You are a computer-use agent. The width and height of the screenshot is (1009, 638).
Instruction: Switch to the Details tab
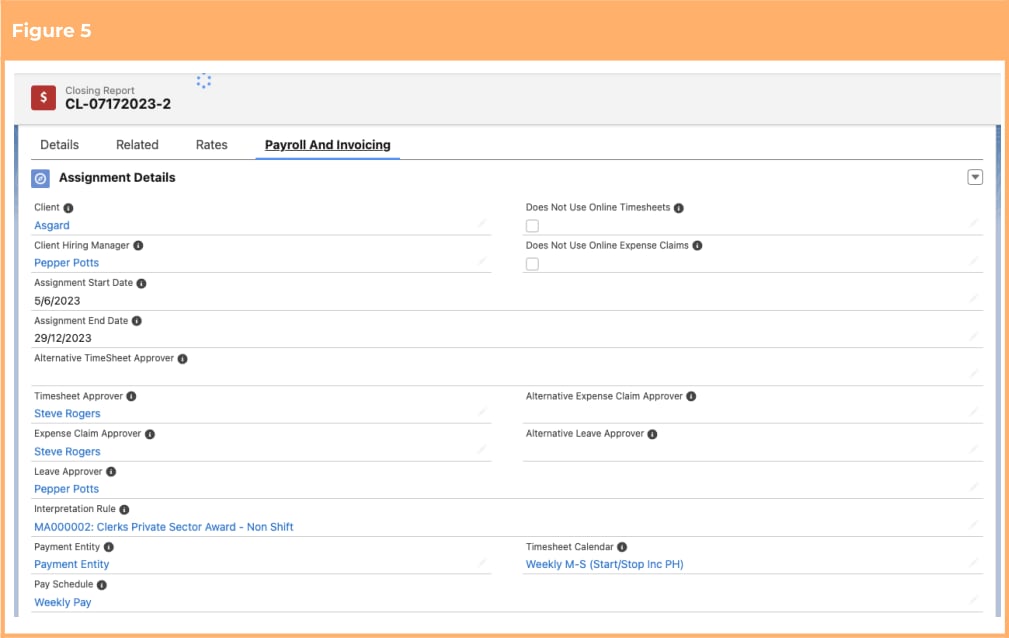tap(59, 145)
